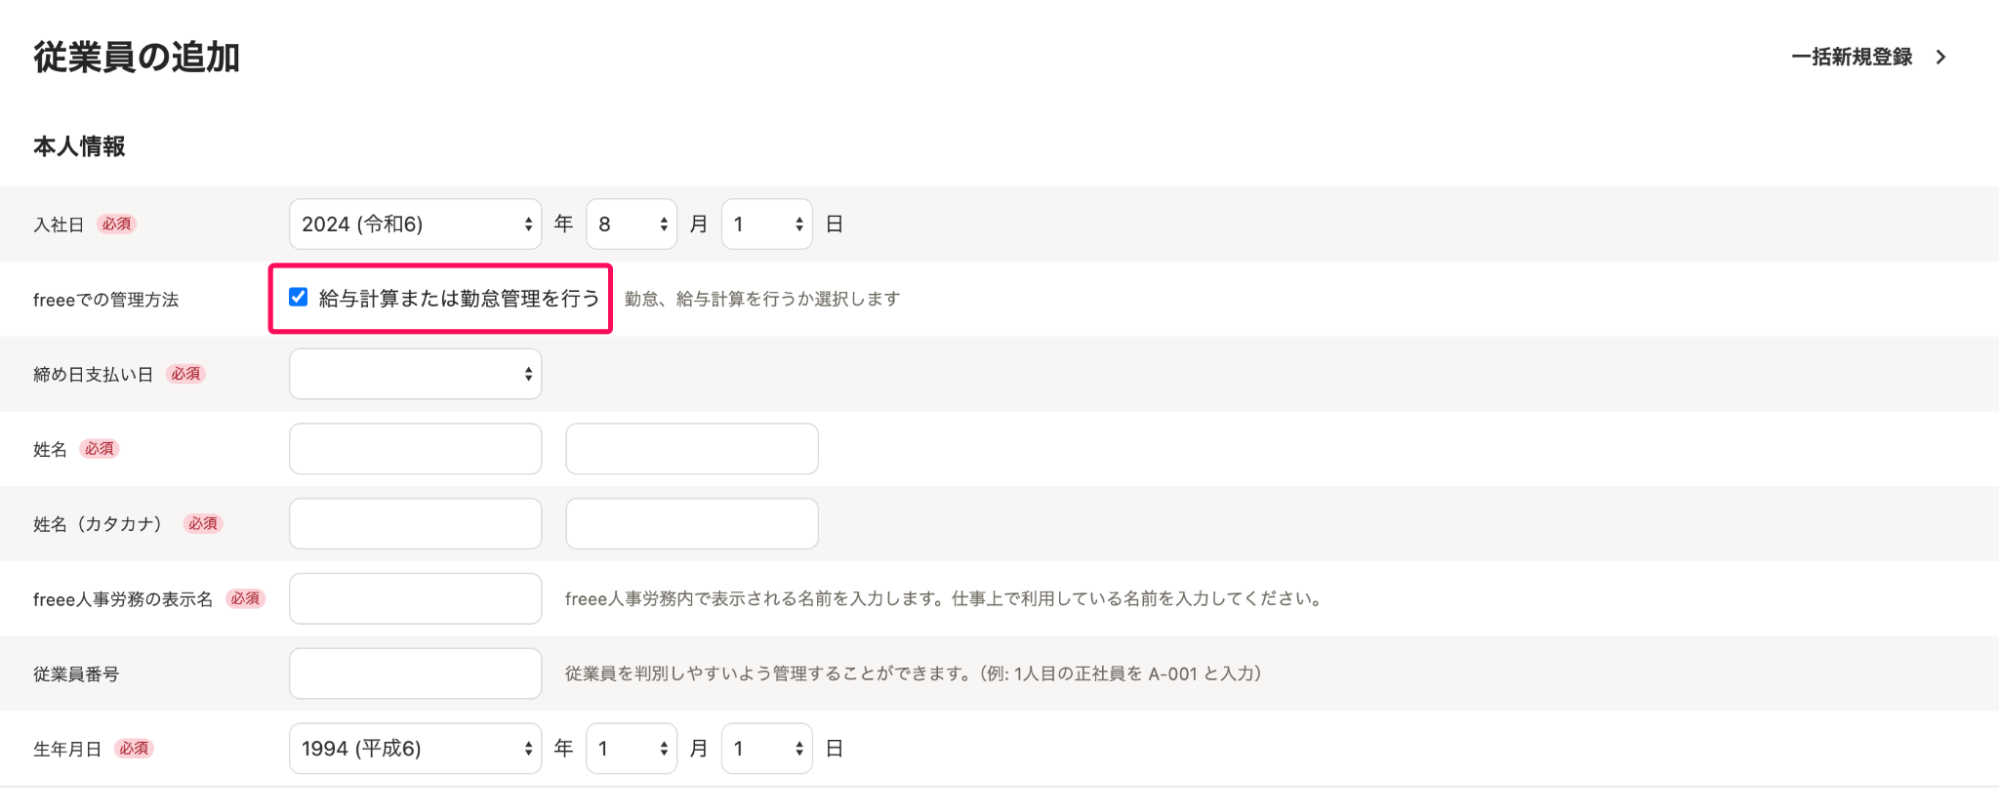Click the first 姓名 input field
1999x797 pixels.
click(x=415, y=449)
